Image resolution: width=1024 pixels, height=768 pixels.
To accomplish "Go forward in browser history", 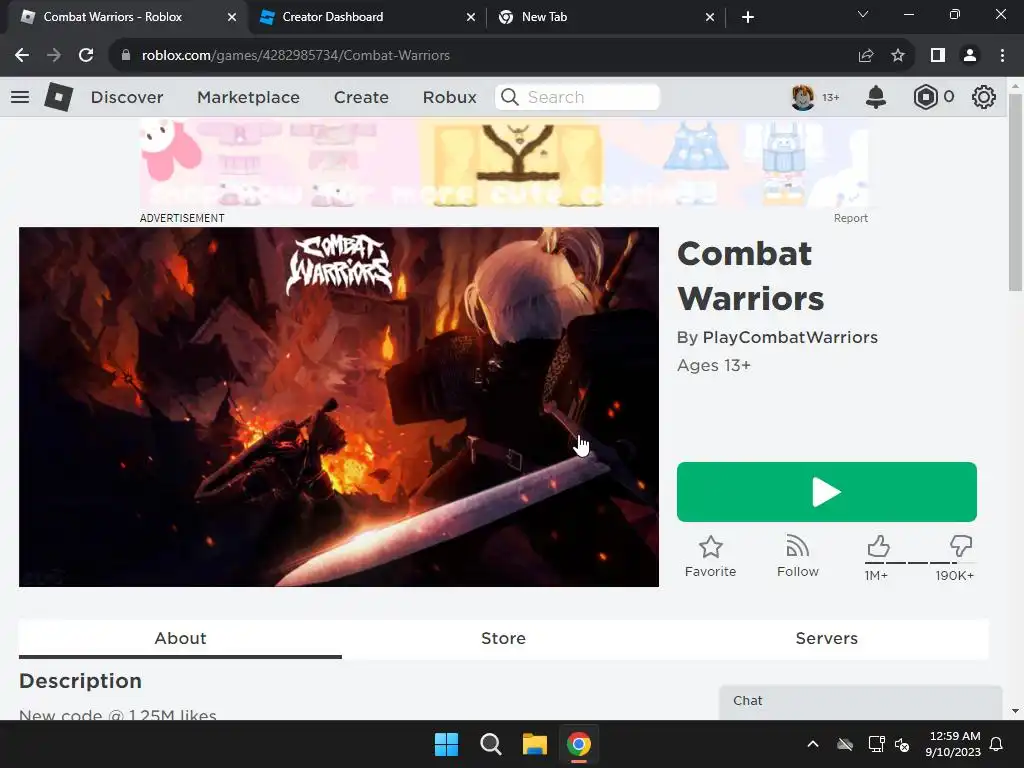I will pyautogui.click(x=54, y=56).
